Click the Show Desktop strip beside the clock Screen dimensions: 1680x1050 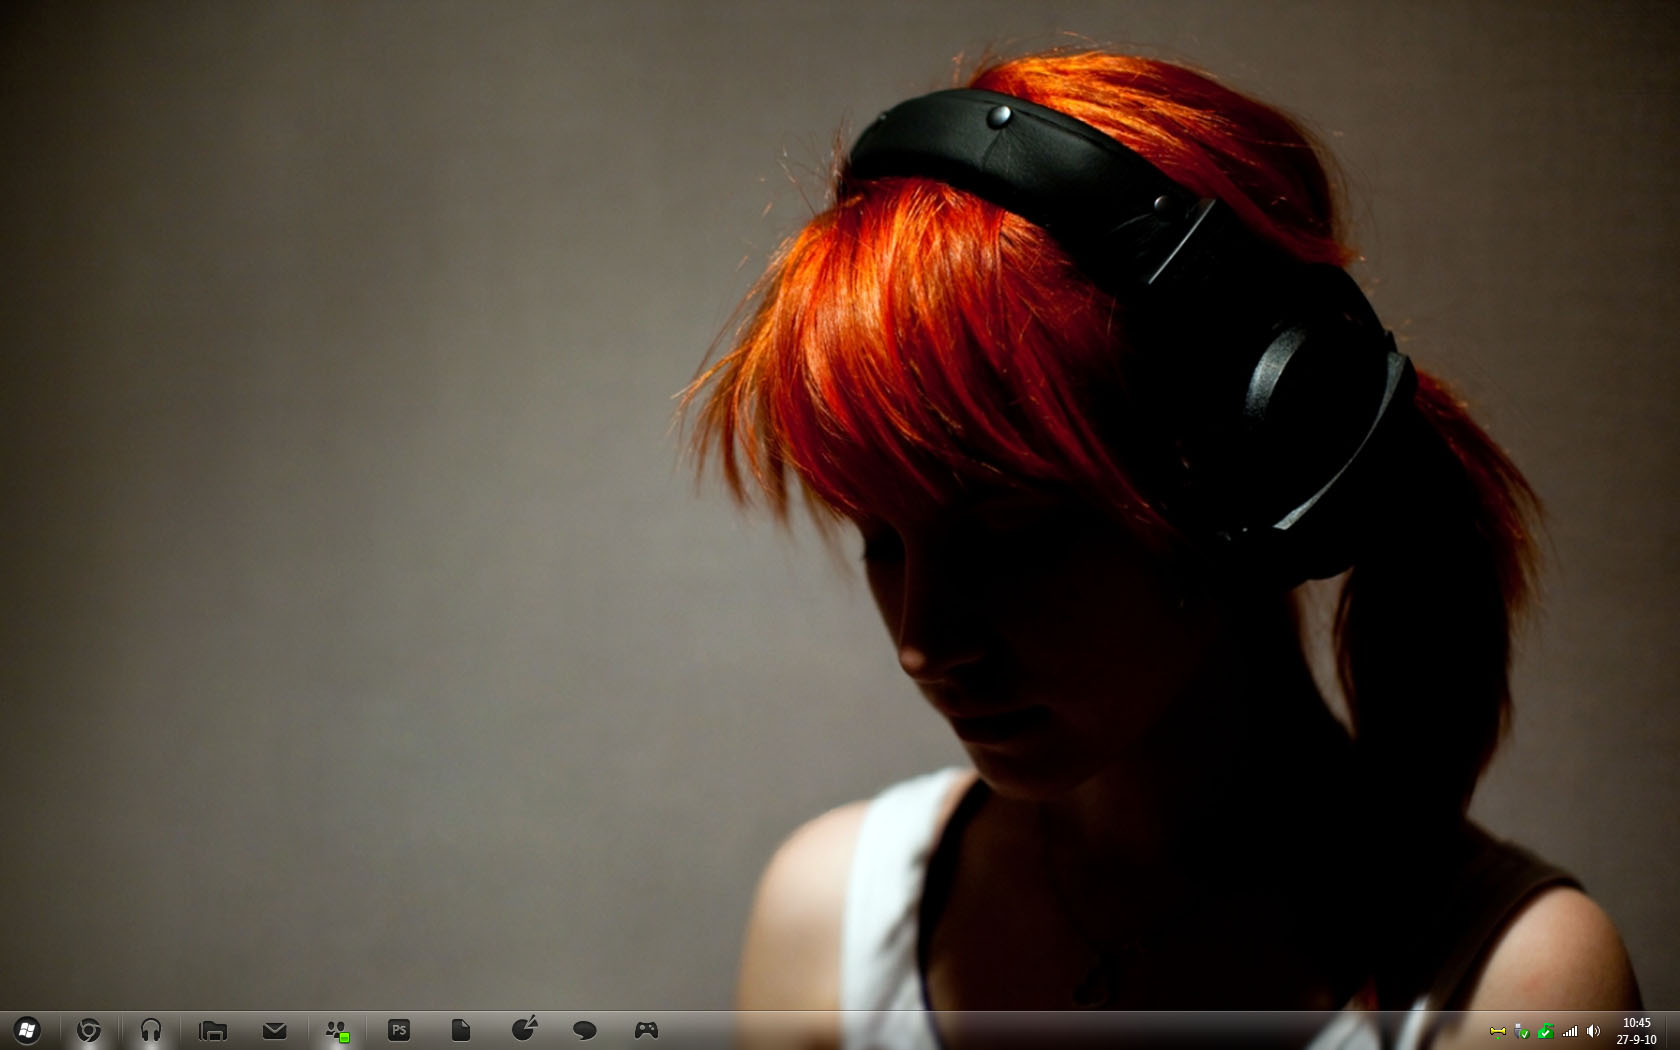click(x=1672, y=1031)
